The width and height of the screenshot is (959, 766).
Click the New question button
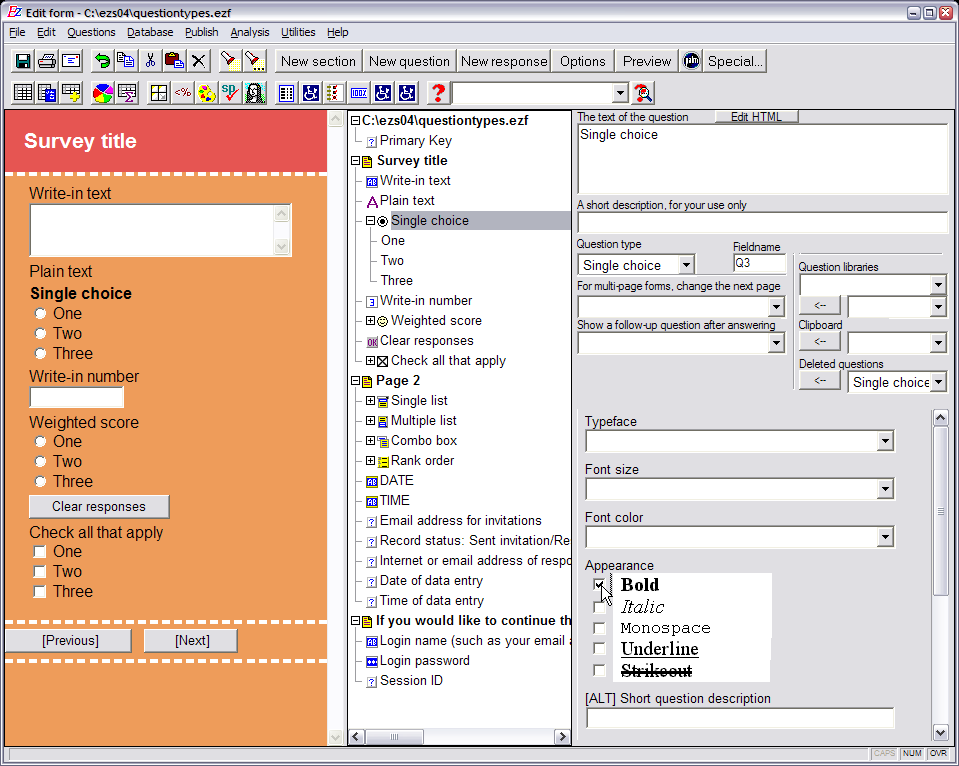[409, 61]
